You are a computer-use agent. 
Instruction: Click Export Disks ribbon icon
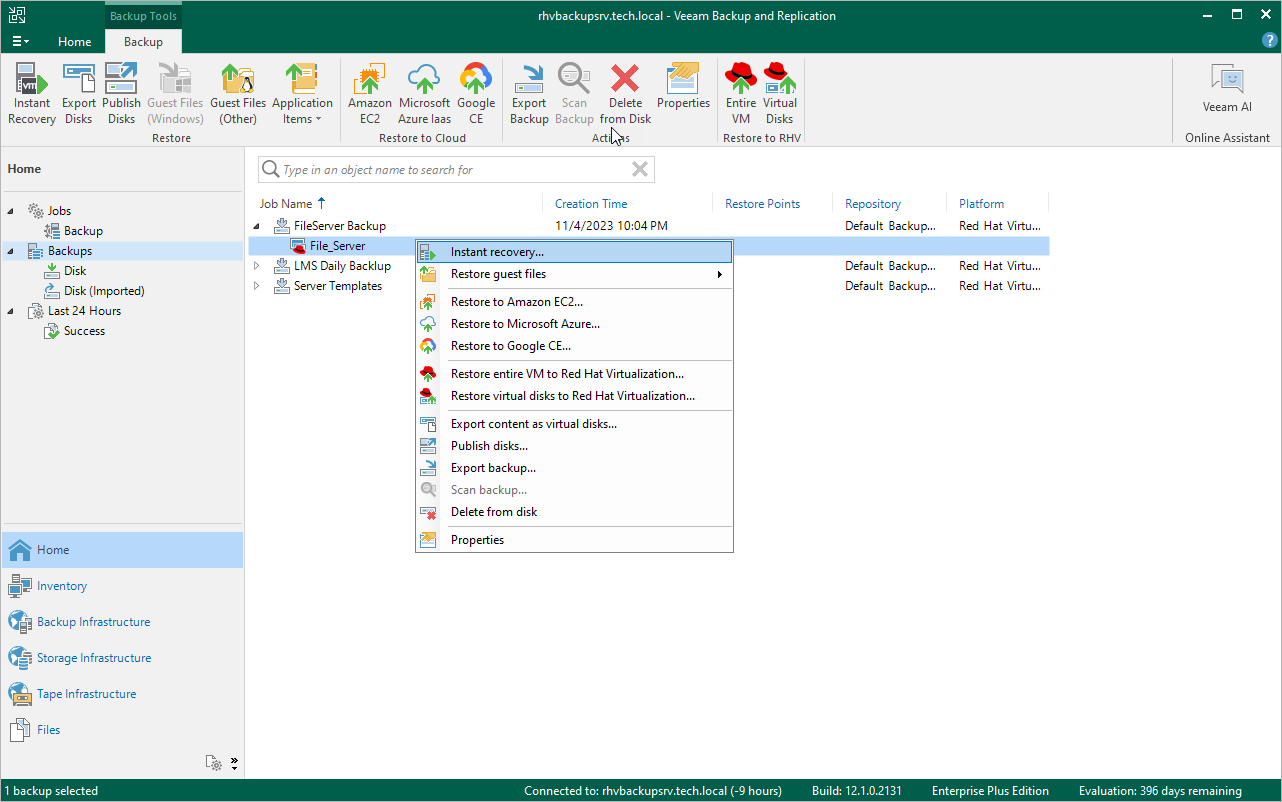pyautogui.click(x=79, y=94)
